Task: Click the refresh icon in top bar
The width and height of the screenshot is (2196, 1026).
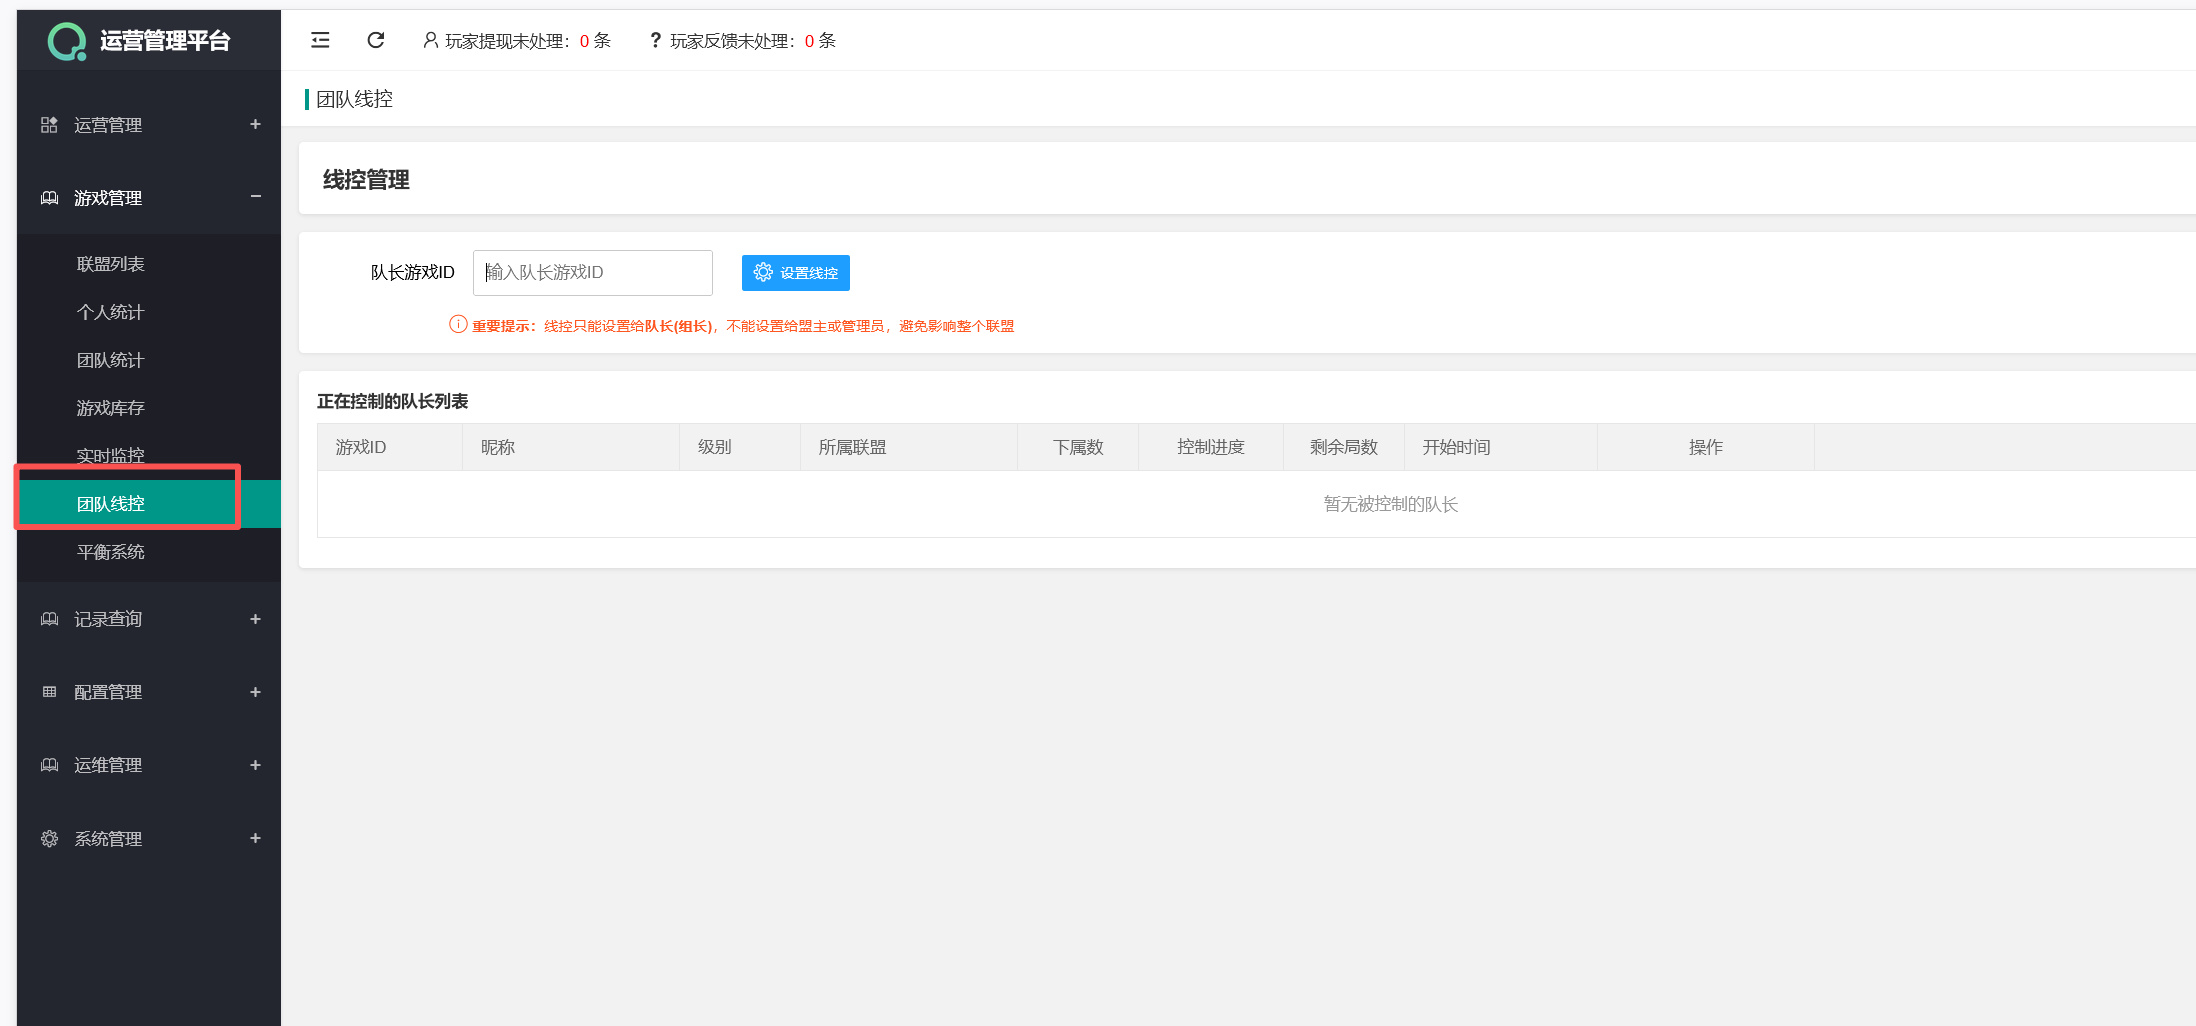Action: tap(376, 40)
